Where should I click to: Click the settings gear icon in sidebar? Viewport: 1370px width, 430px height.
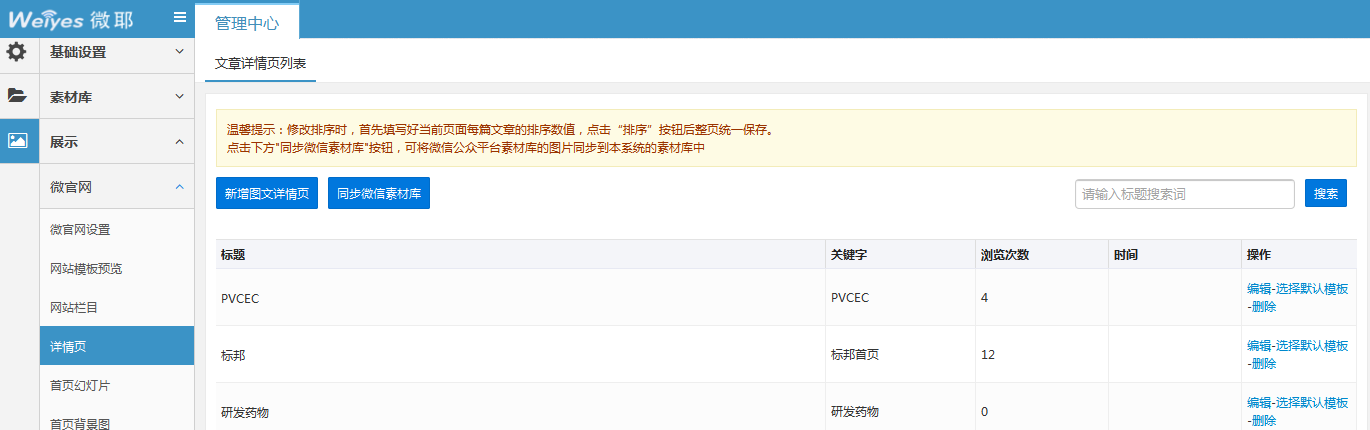click(x=17, y=52)
